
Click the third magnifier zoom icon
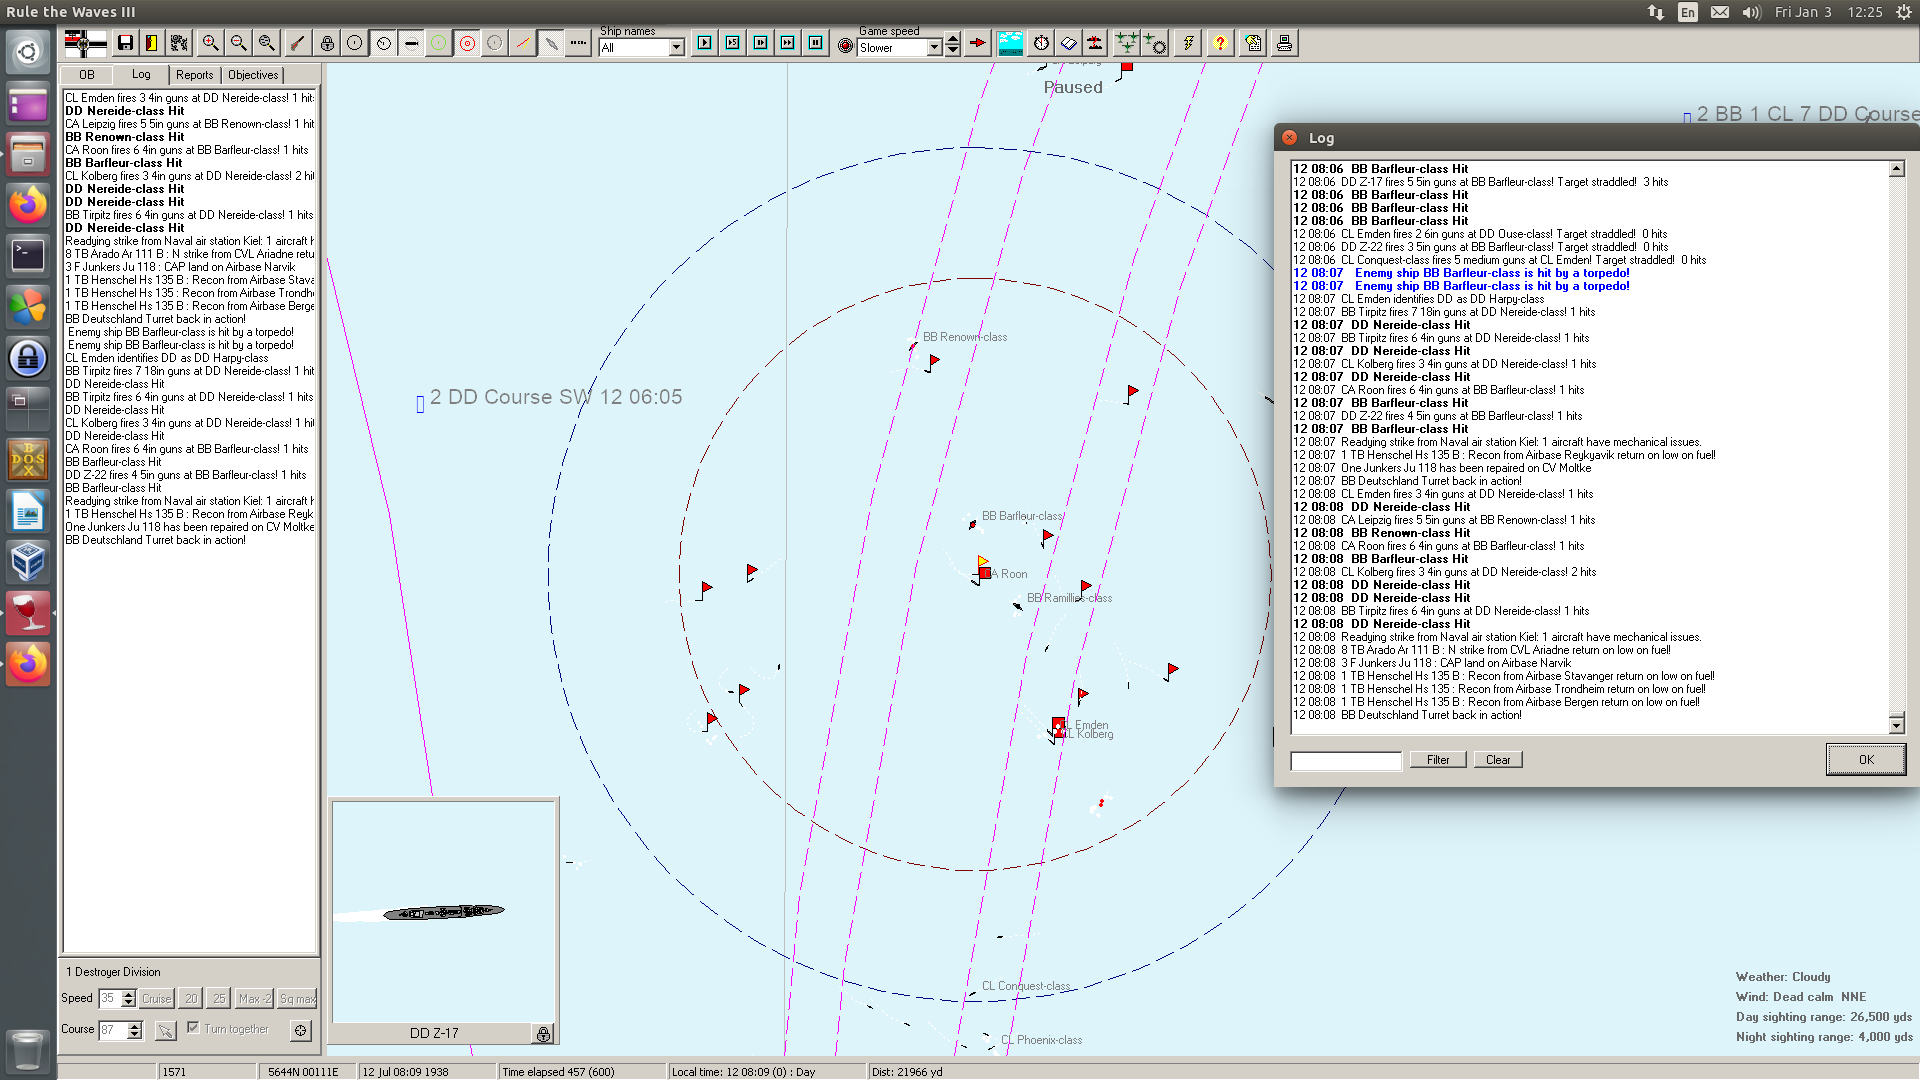pos(267,43)
